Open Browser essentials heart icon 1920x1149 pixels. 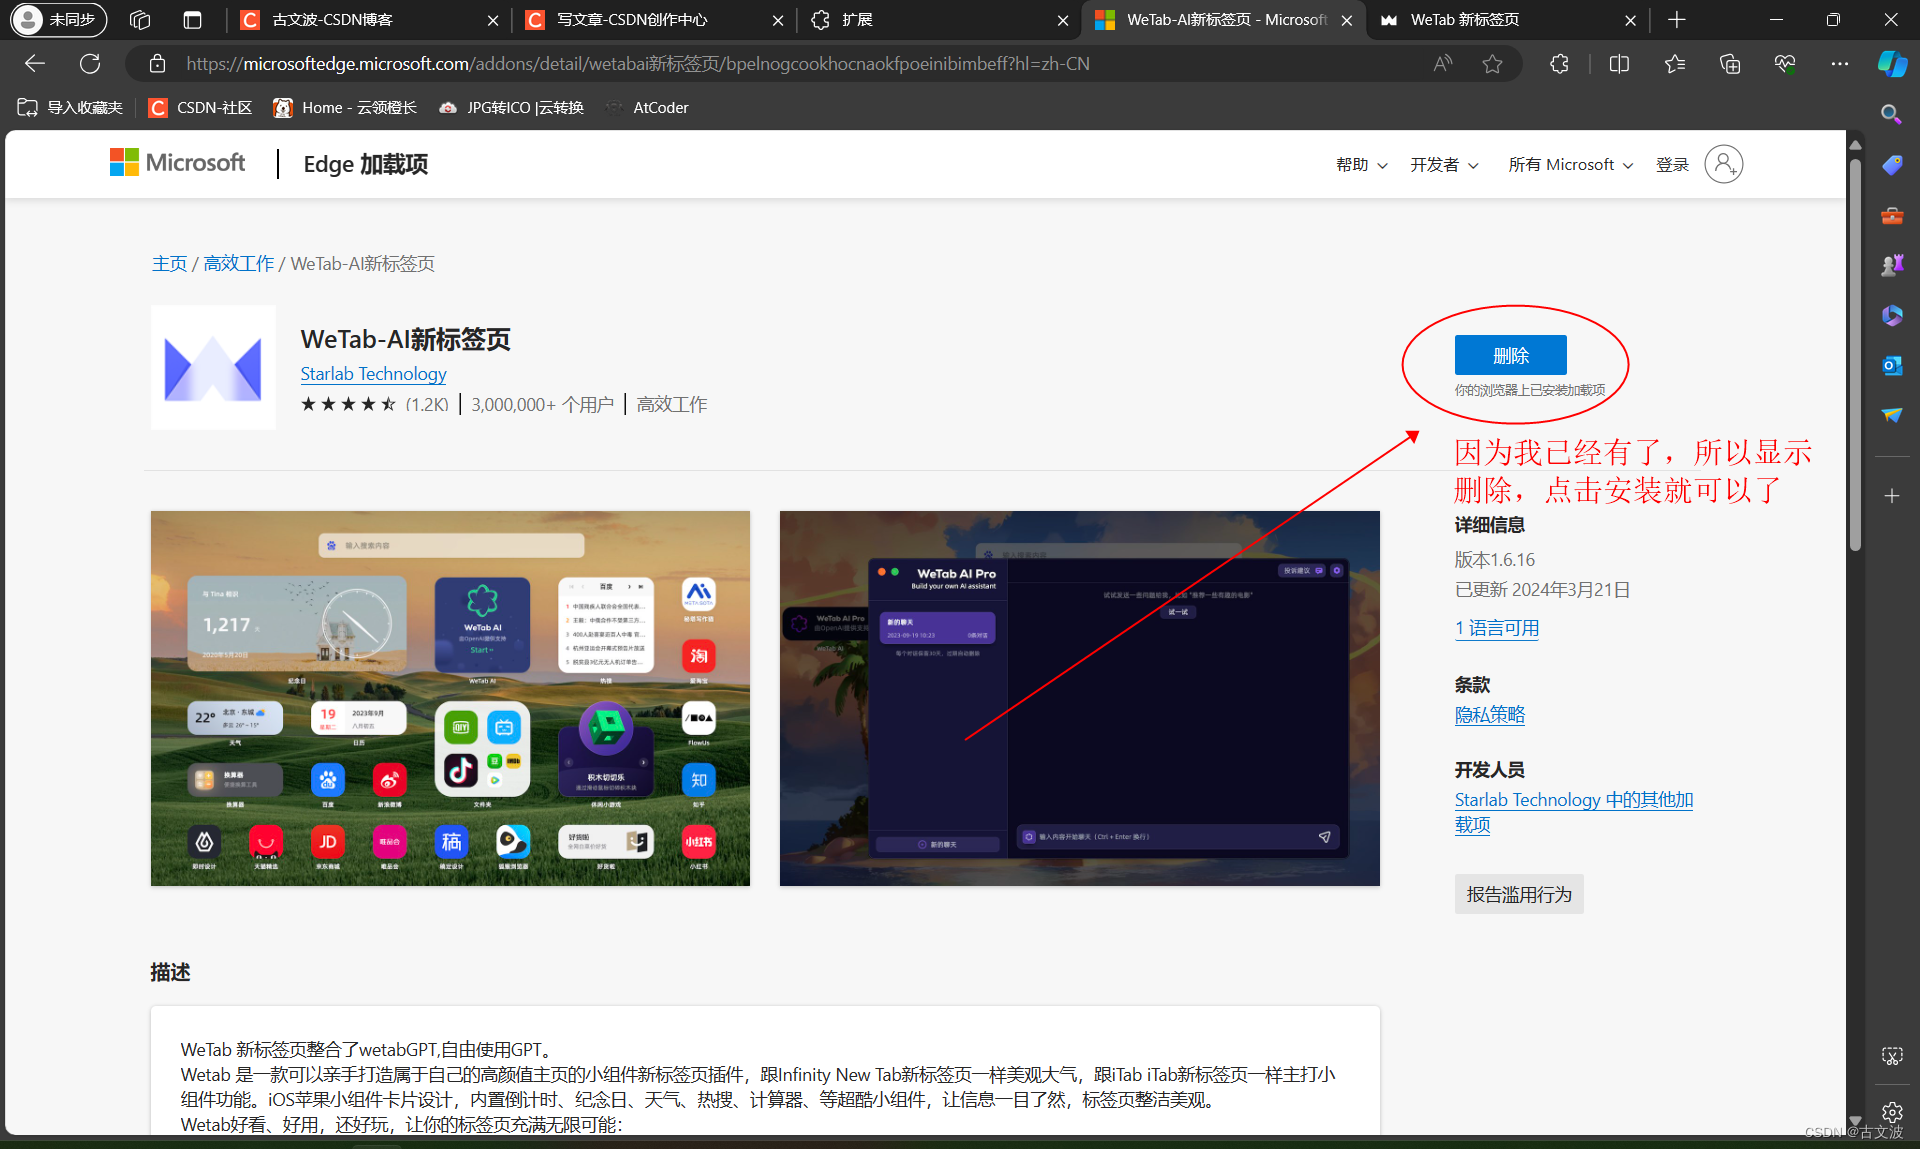(1785, 64)
